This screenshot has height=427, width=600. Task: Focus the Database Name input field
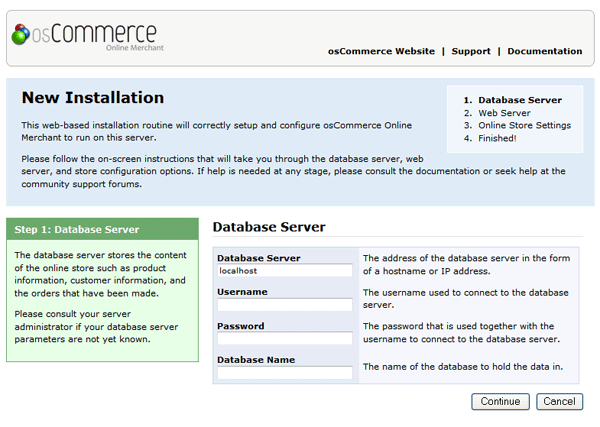[x=285, y=373]
